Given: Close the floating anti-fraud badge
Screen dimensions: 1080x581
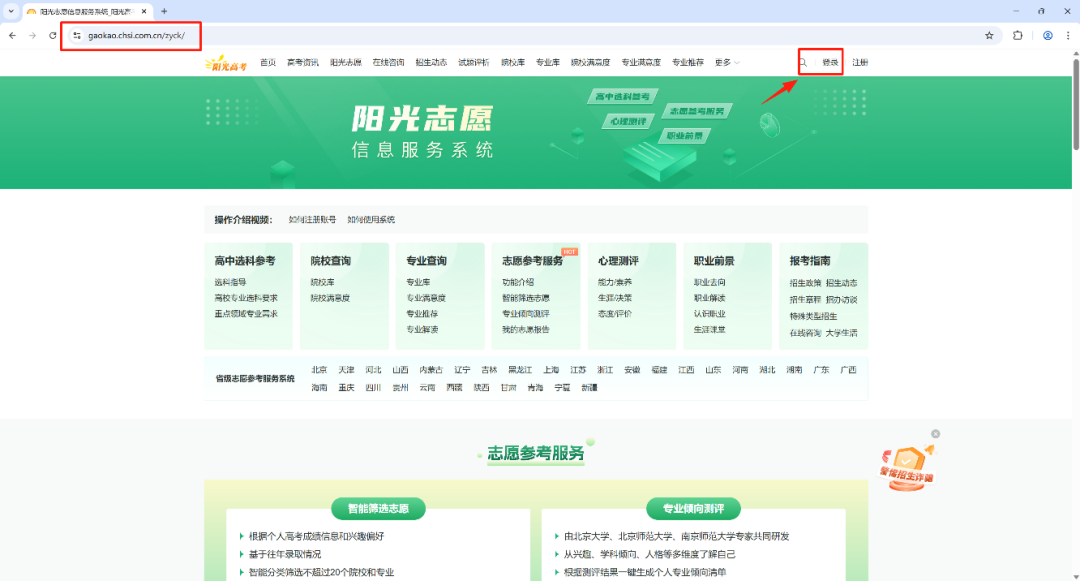Looking at the screenshot, I should coord(935,434).
